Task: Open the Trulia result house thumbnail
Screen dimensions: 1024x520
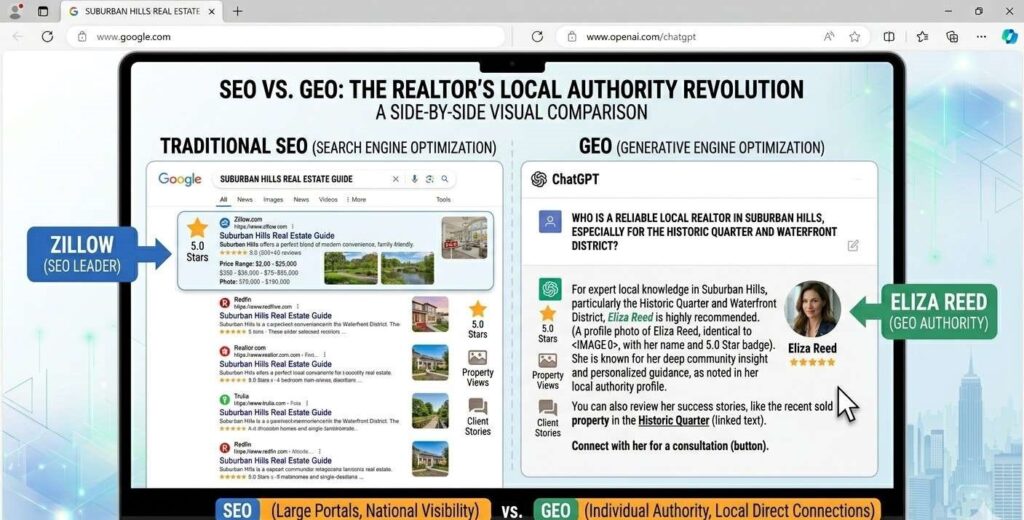Action: click(430, 411)
